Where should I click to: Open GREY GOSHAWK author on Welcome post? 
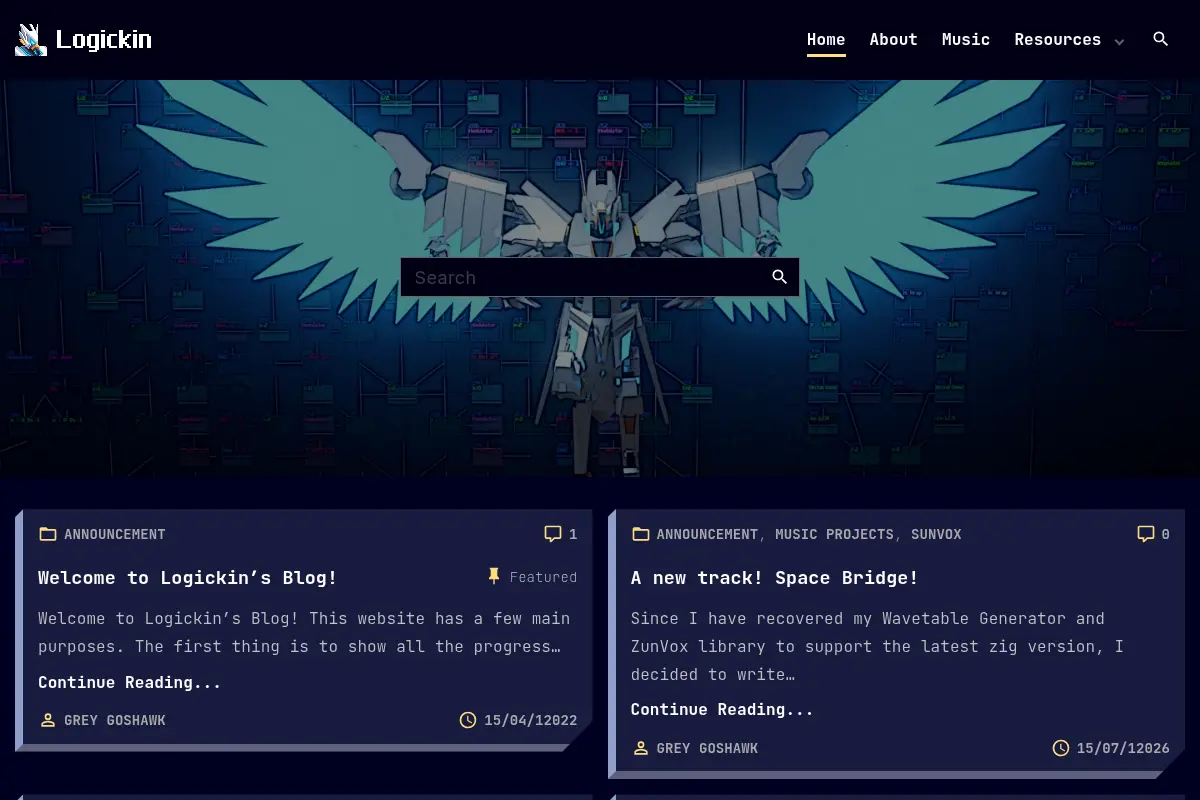[x=115, y=720]
